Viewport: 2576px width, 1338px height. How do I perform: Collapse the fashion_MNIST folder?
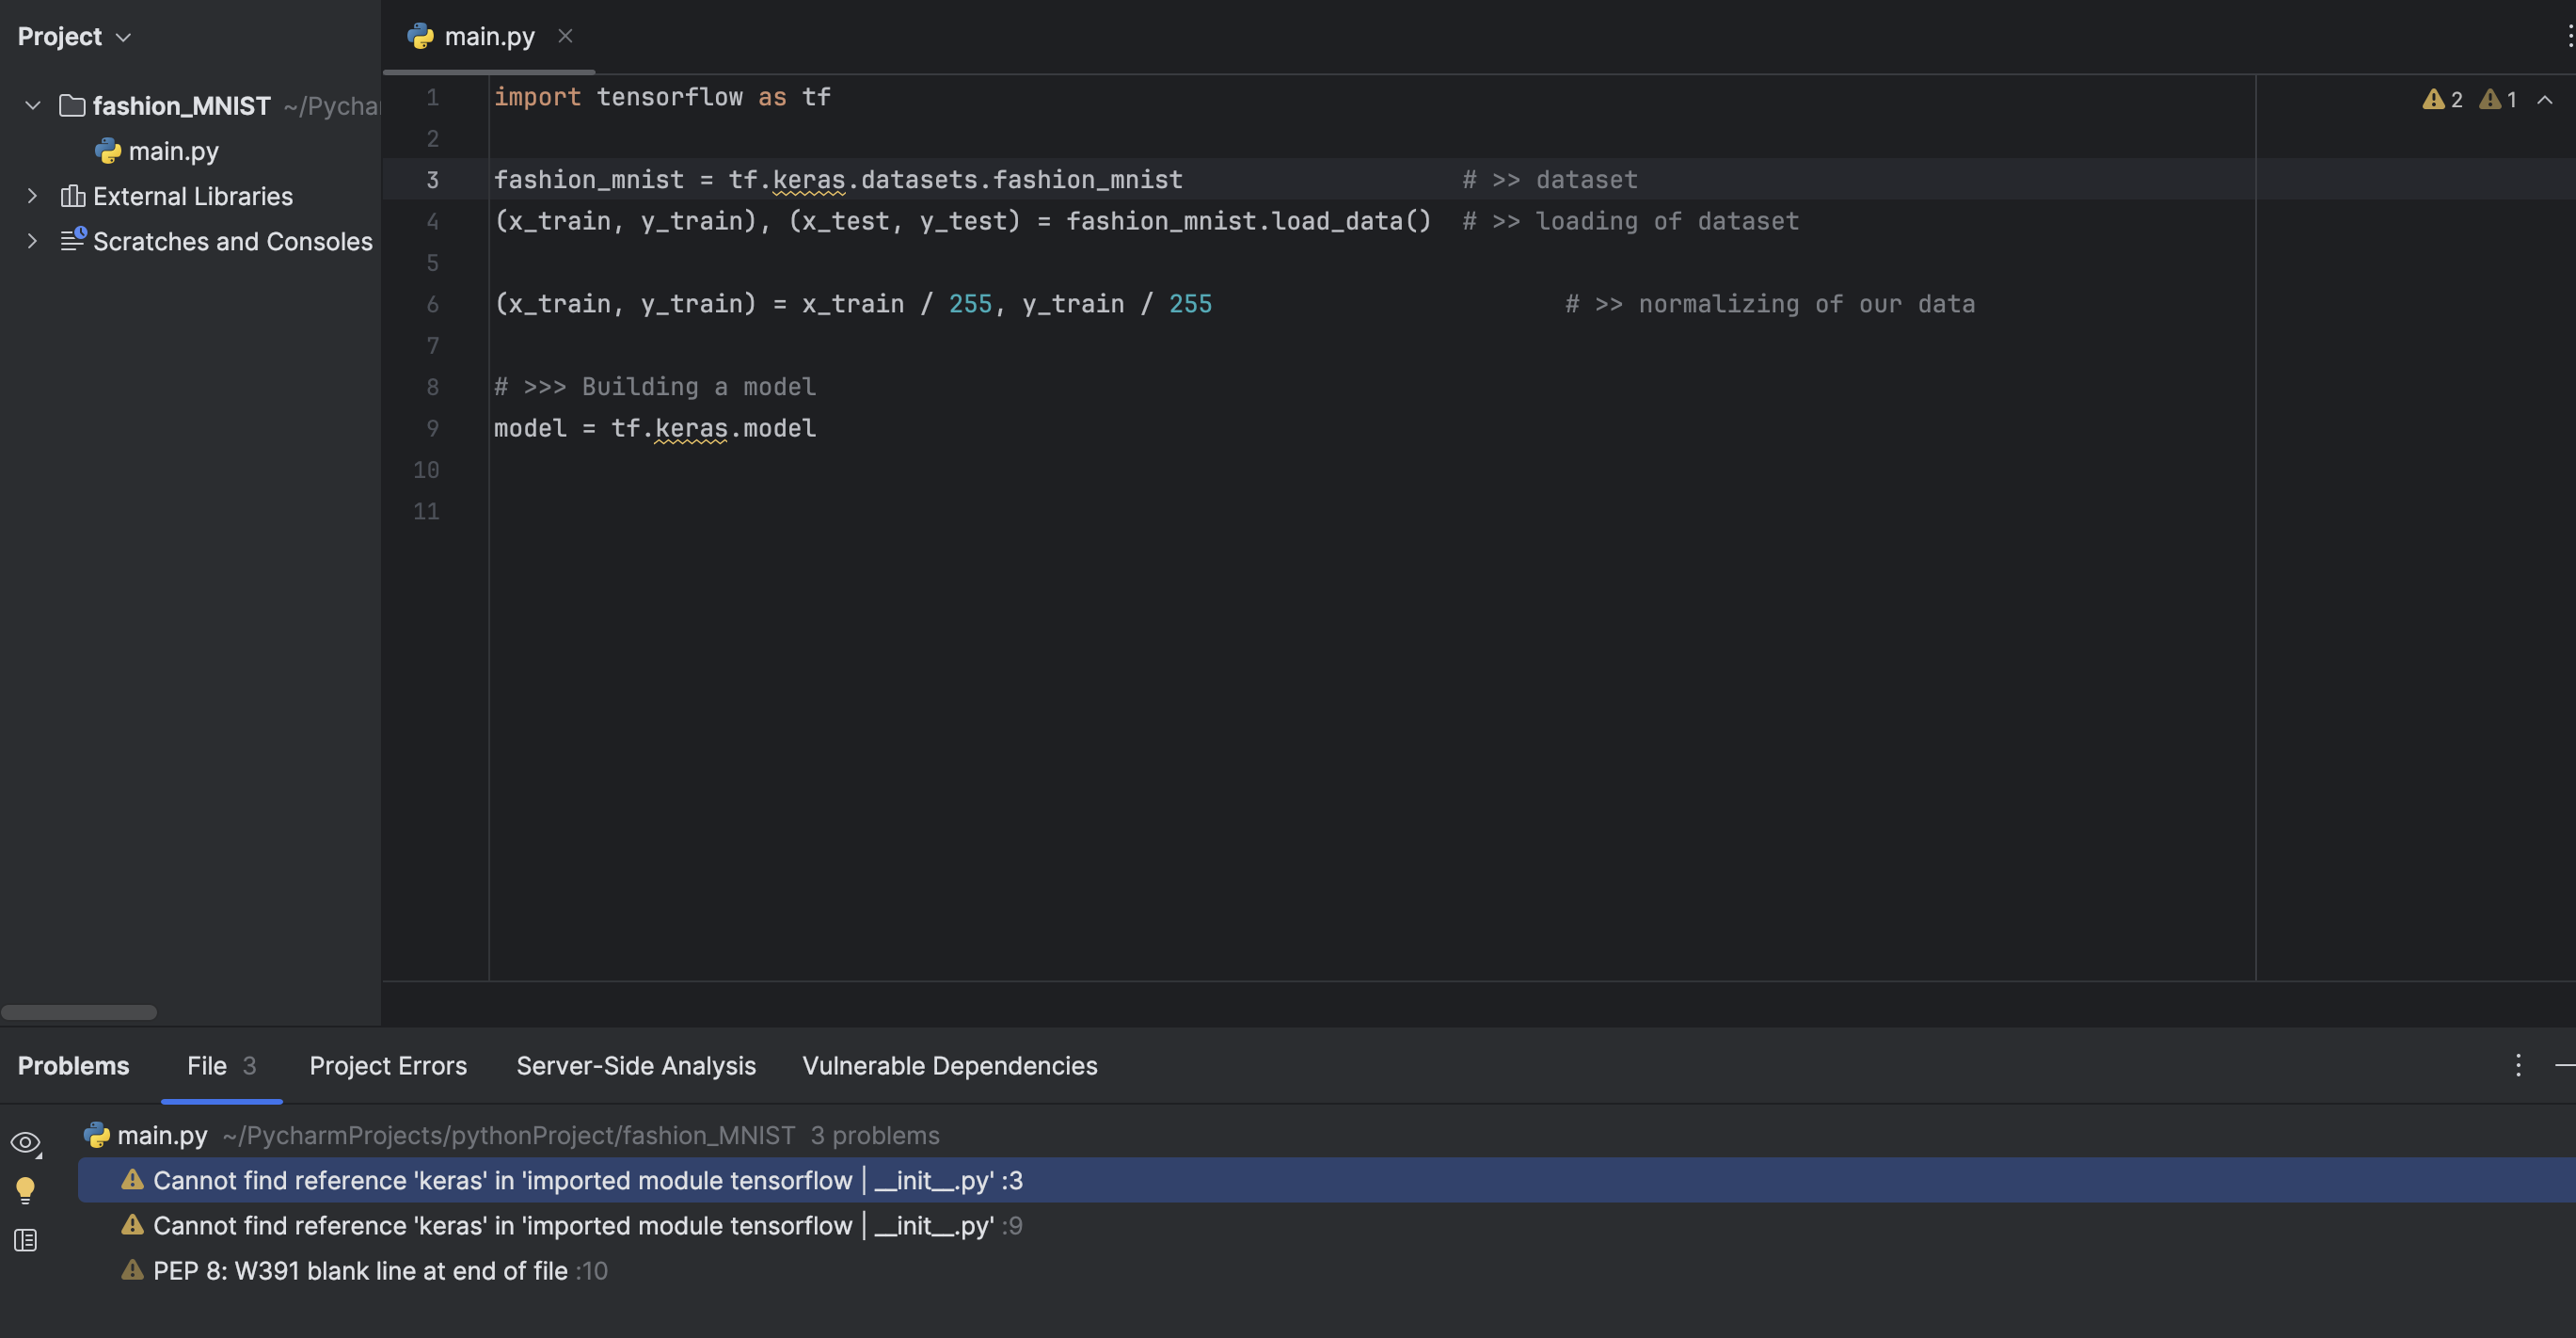tap(32, 105)
